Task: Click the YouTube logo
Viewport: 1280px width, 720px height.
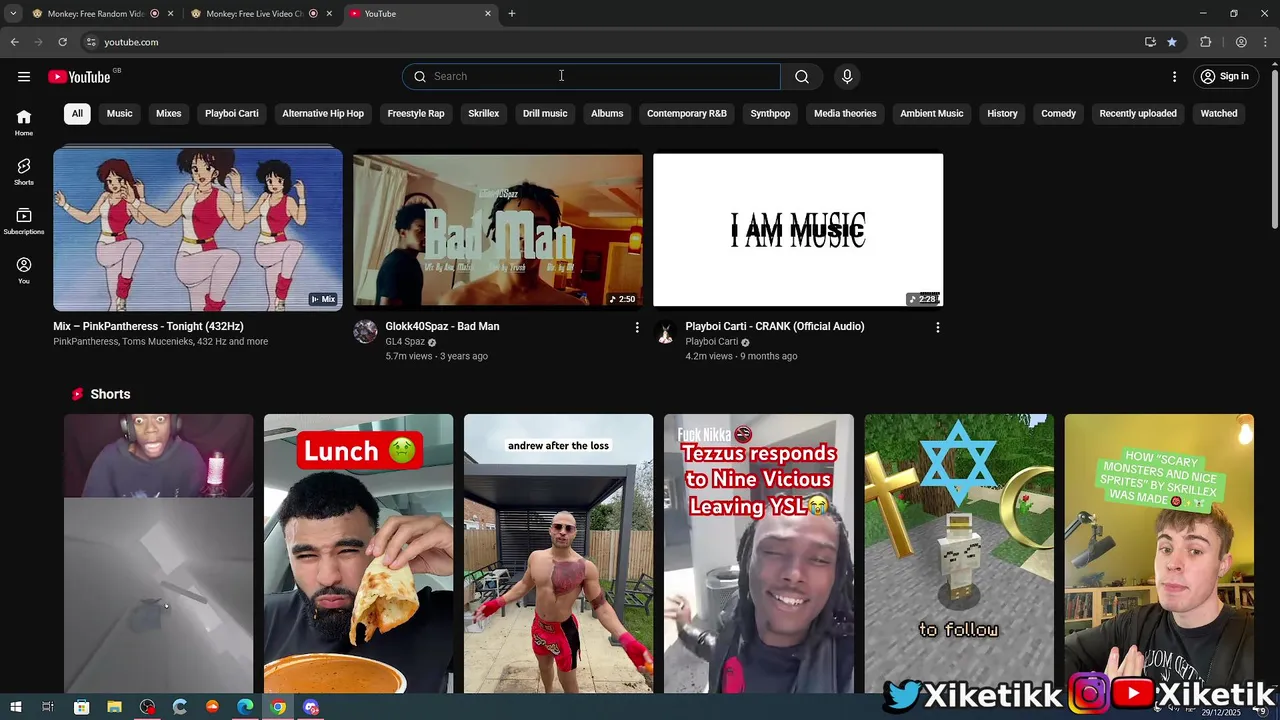Action: (79, 77)
